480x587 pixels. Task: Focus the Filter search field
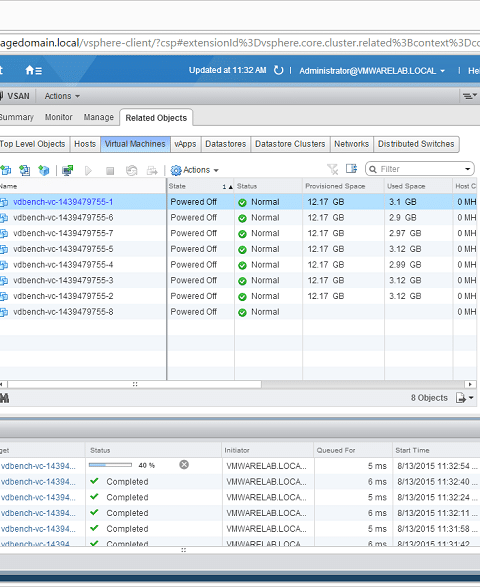click(x=420, y=169)
